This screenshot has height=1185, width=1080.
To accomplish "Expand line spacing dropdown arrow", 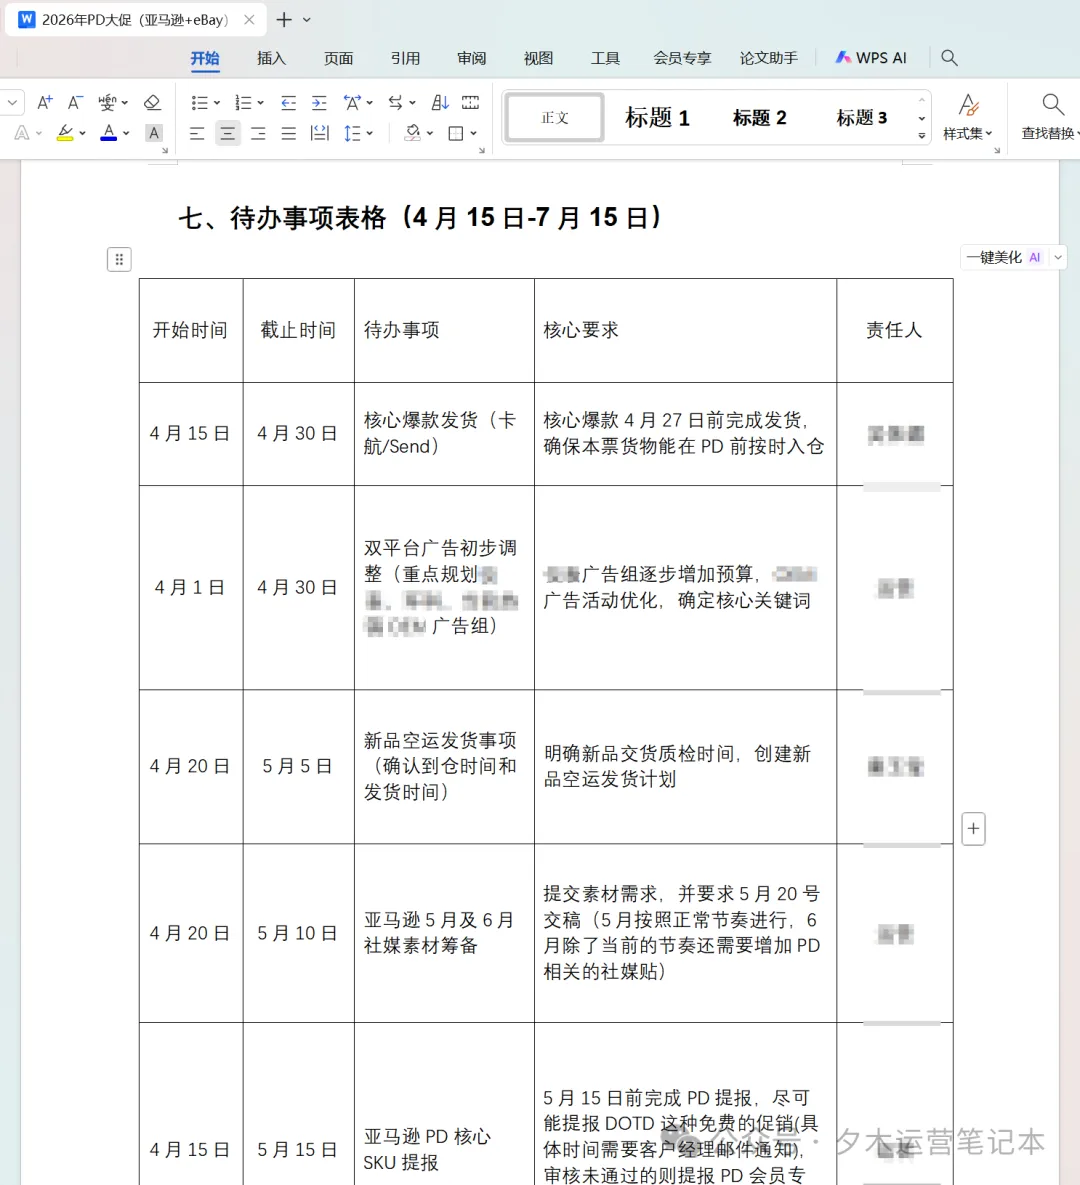I will coord(370,134).
